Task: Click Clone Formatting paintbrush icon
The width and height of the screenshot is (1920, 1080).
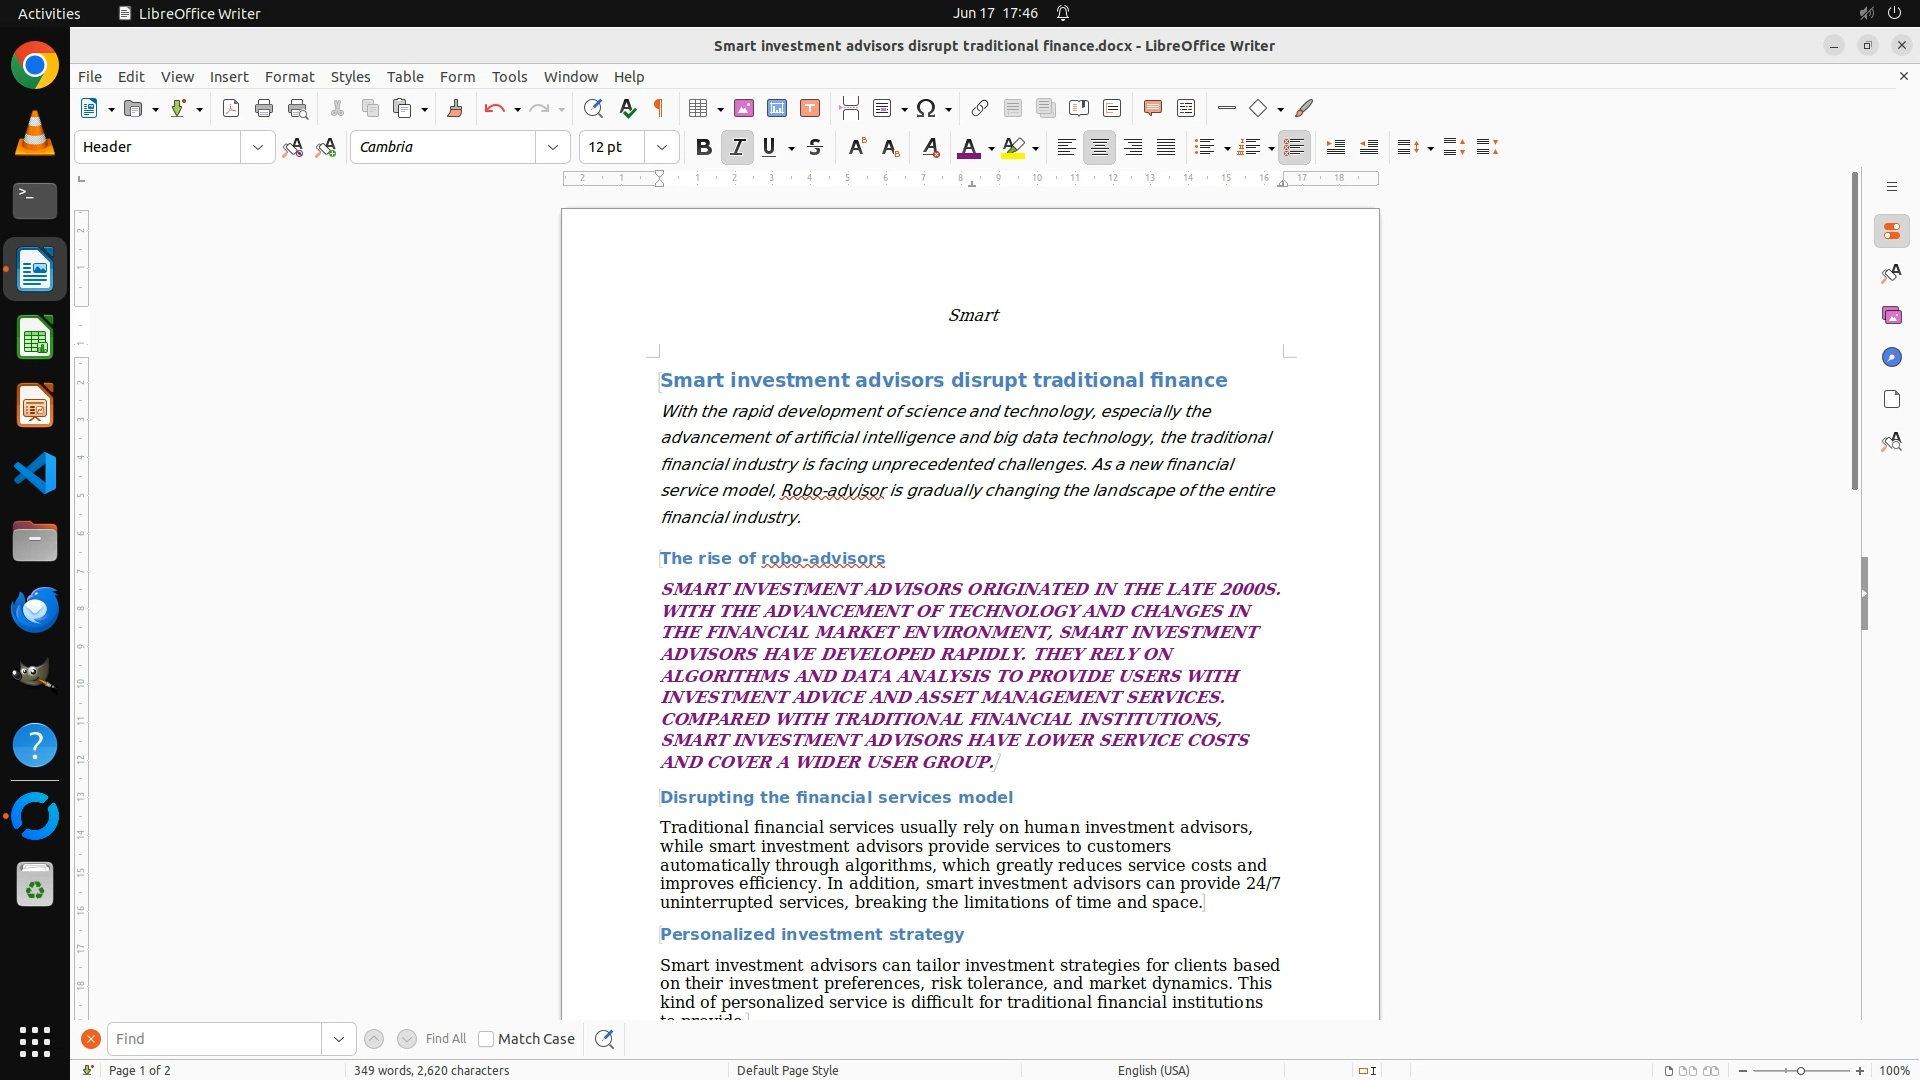Action: pyautogui.click(x=455, y=108)
